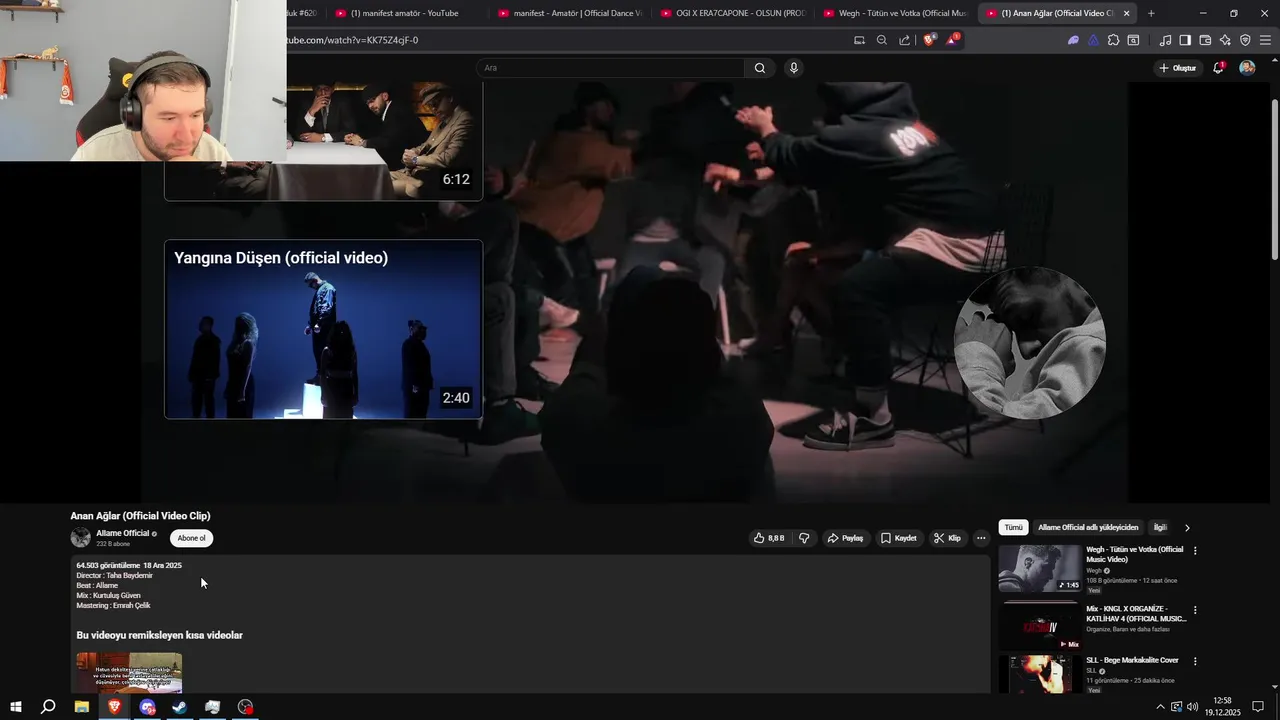Close the Anan Ağlar tab

1127,13
